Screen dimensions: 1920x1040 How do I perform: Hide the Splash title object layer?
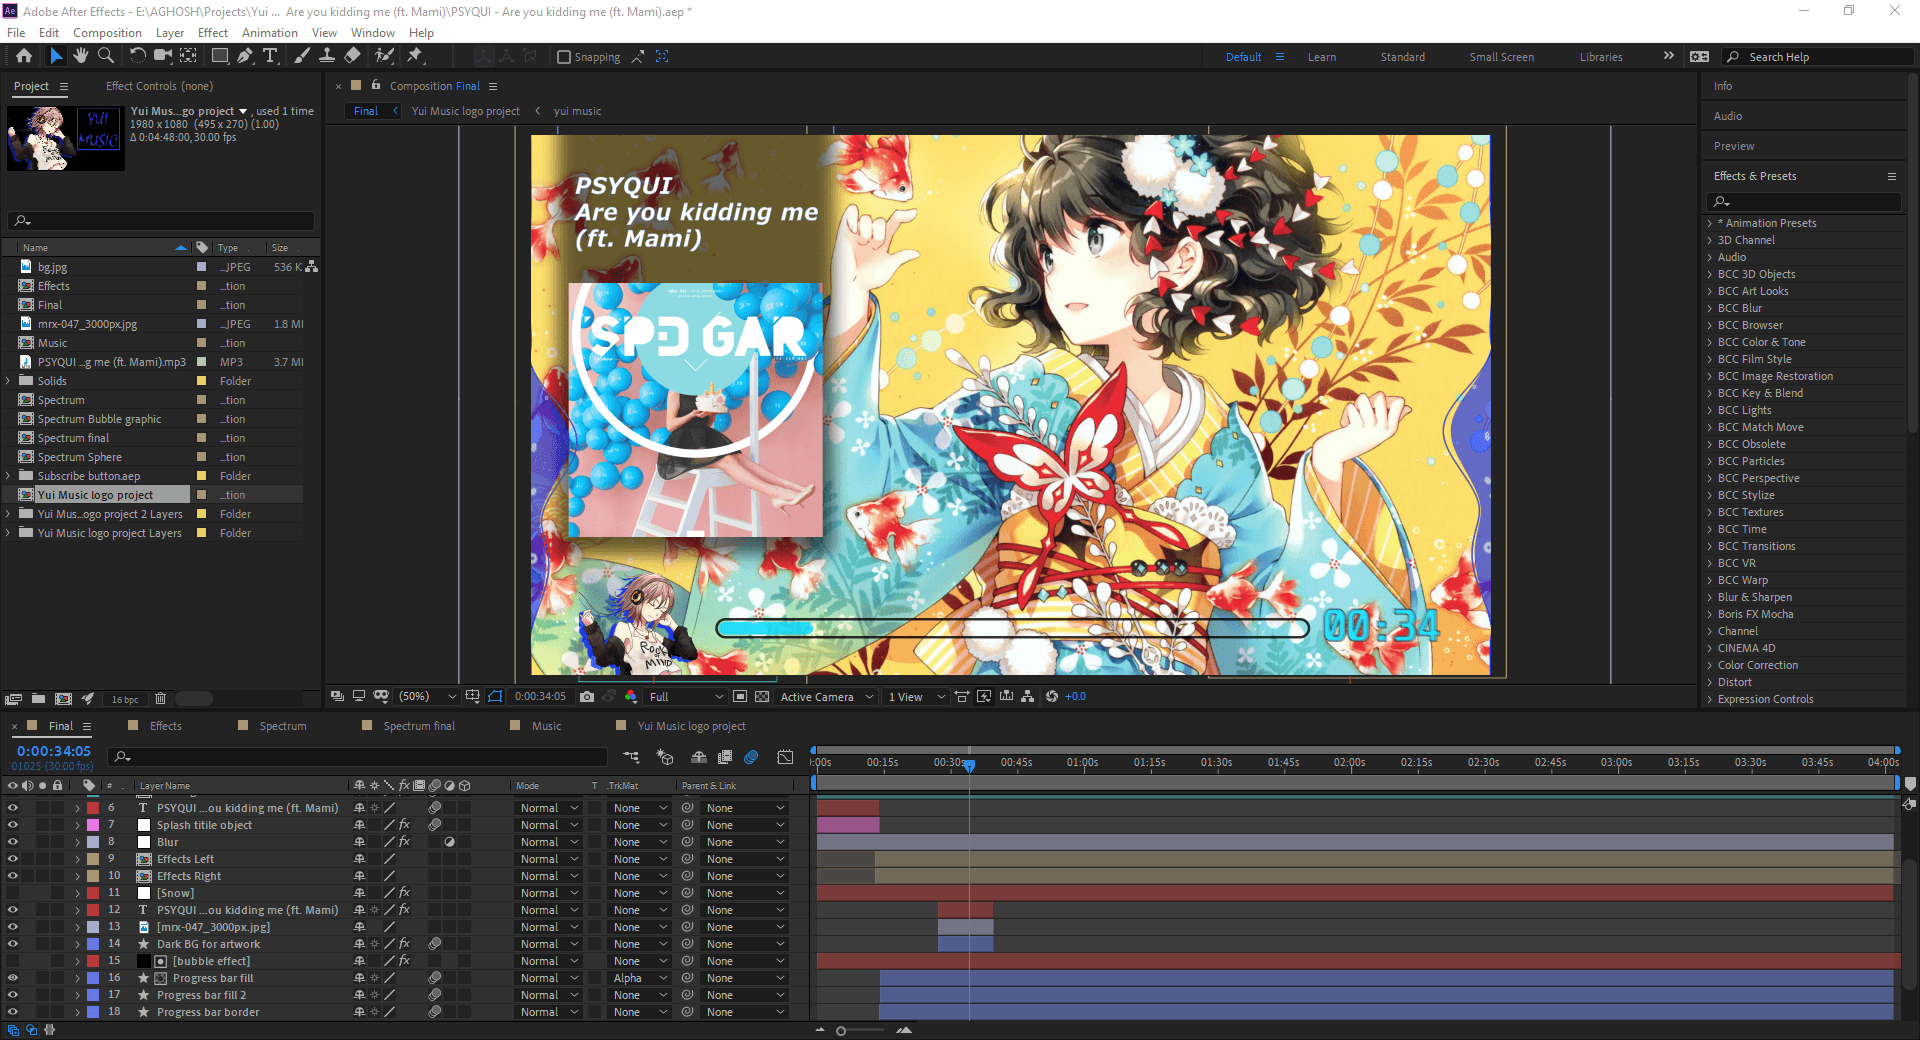(x=13, y=824)
